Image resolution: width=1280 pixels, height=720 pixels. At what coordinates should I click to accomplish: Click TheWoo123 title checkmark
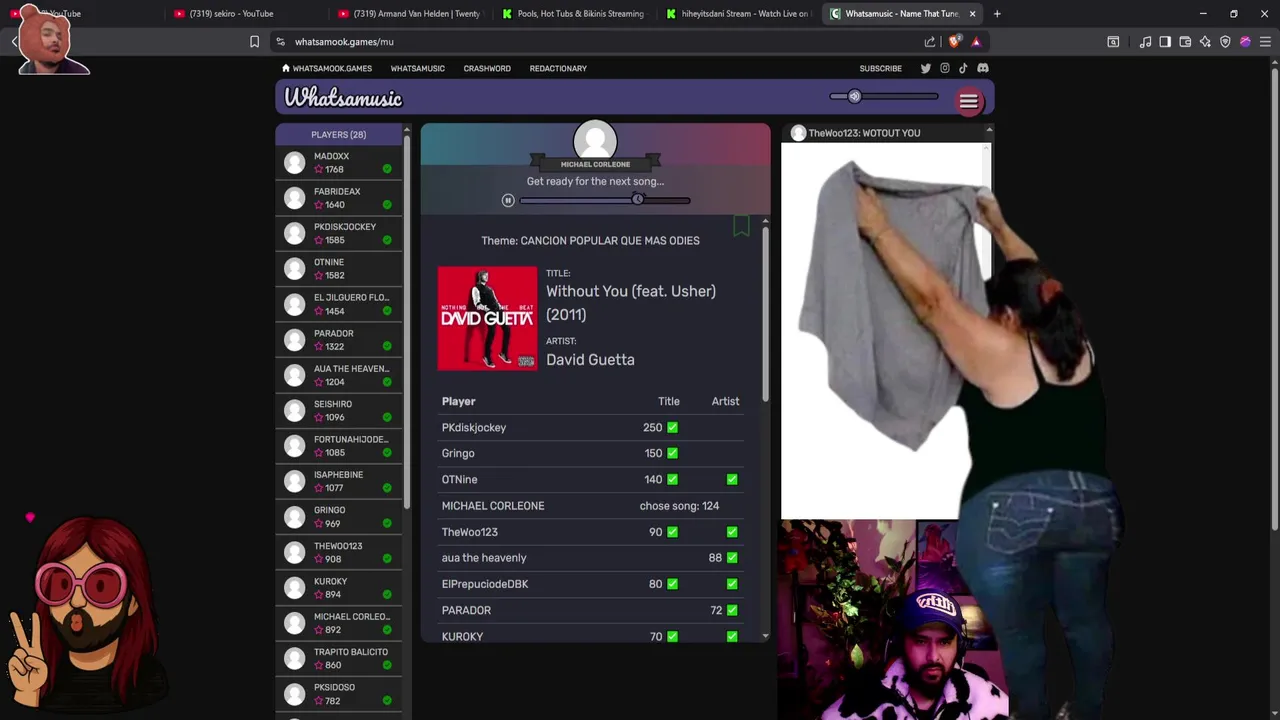tap(672, 532)
